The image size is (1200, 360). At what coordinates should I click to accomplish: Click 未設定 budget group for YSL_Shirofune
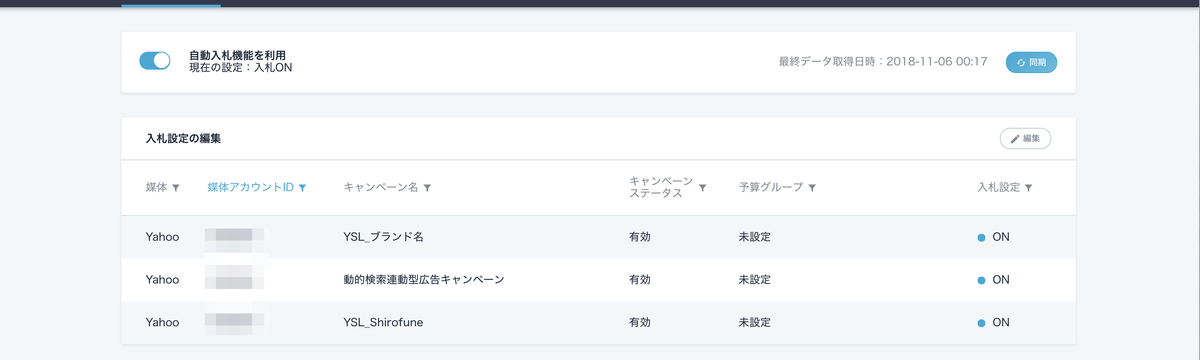[x=755, y=323]
